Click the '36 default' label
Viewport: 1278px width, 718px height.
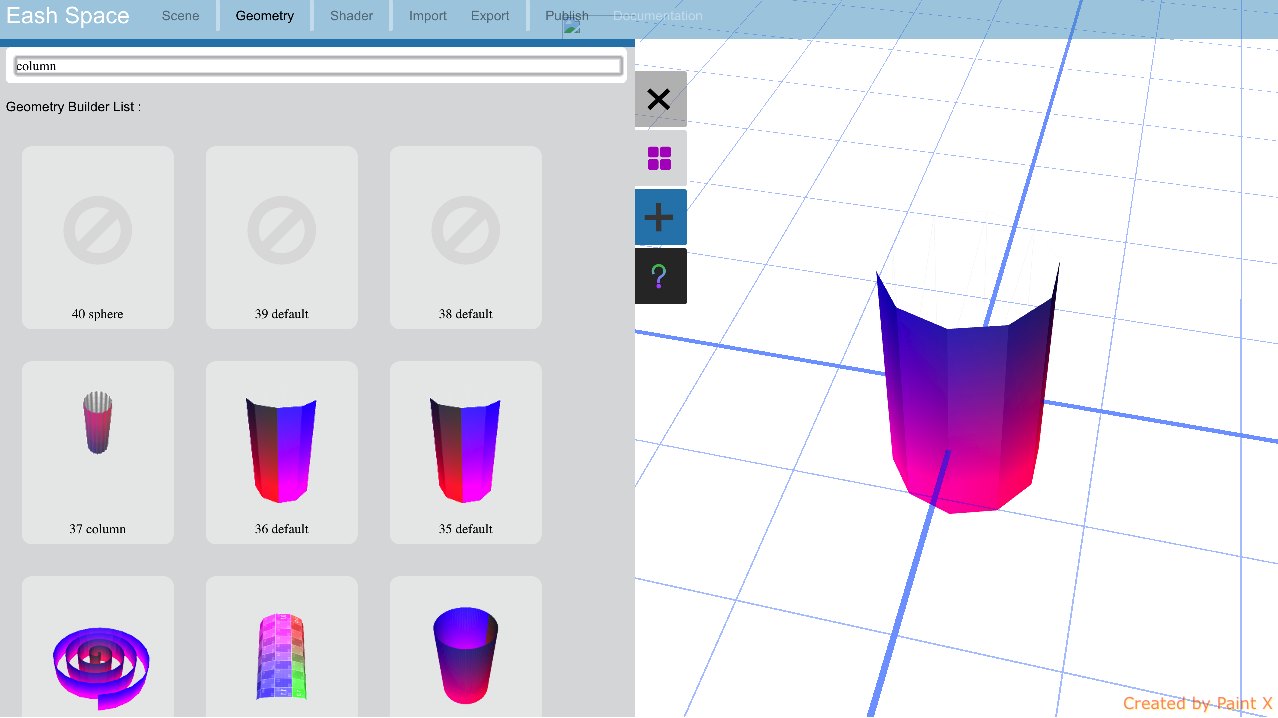(282, 529)
